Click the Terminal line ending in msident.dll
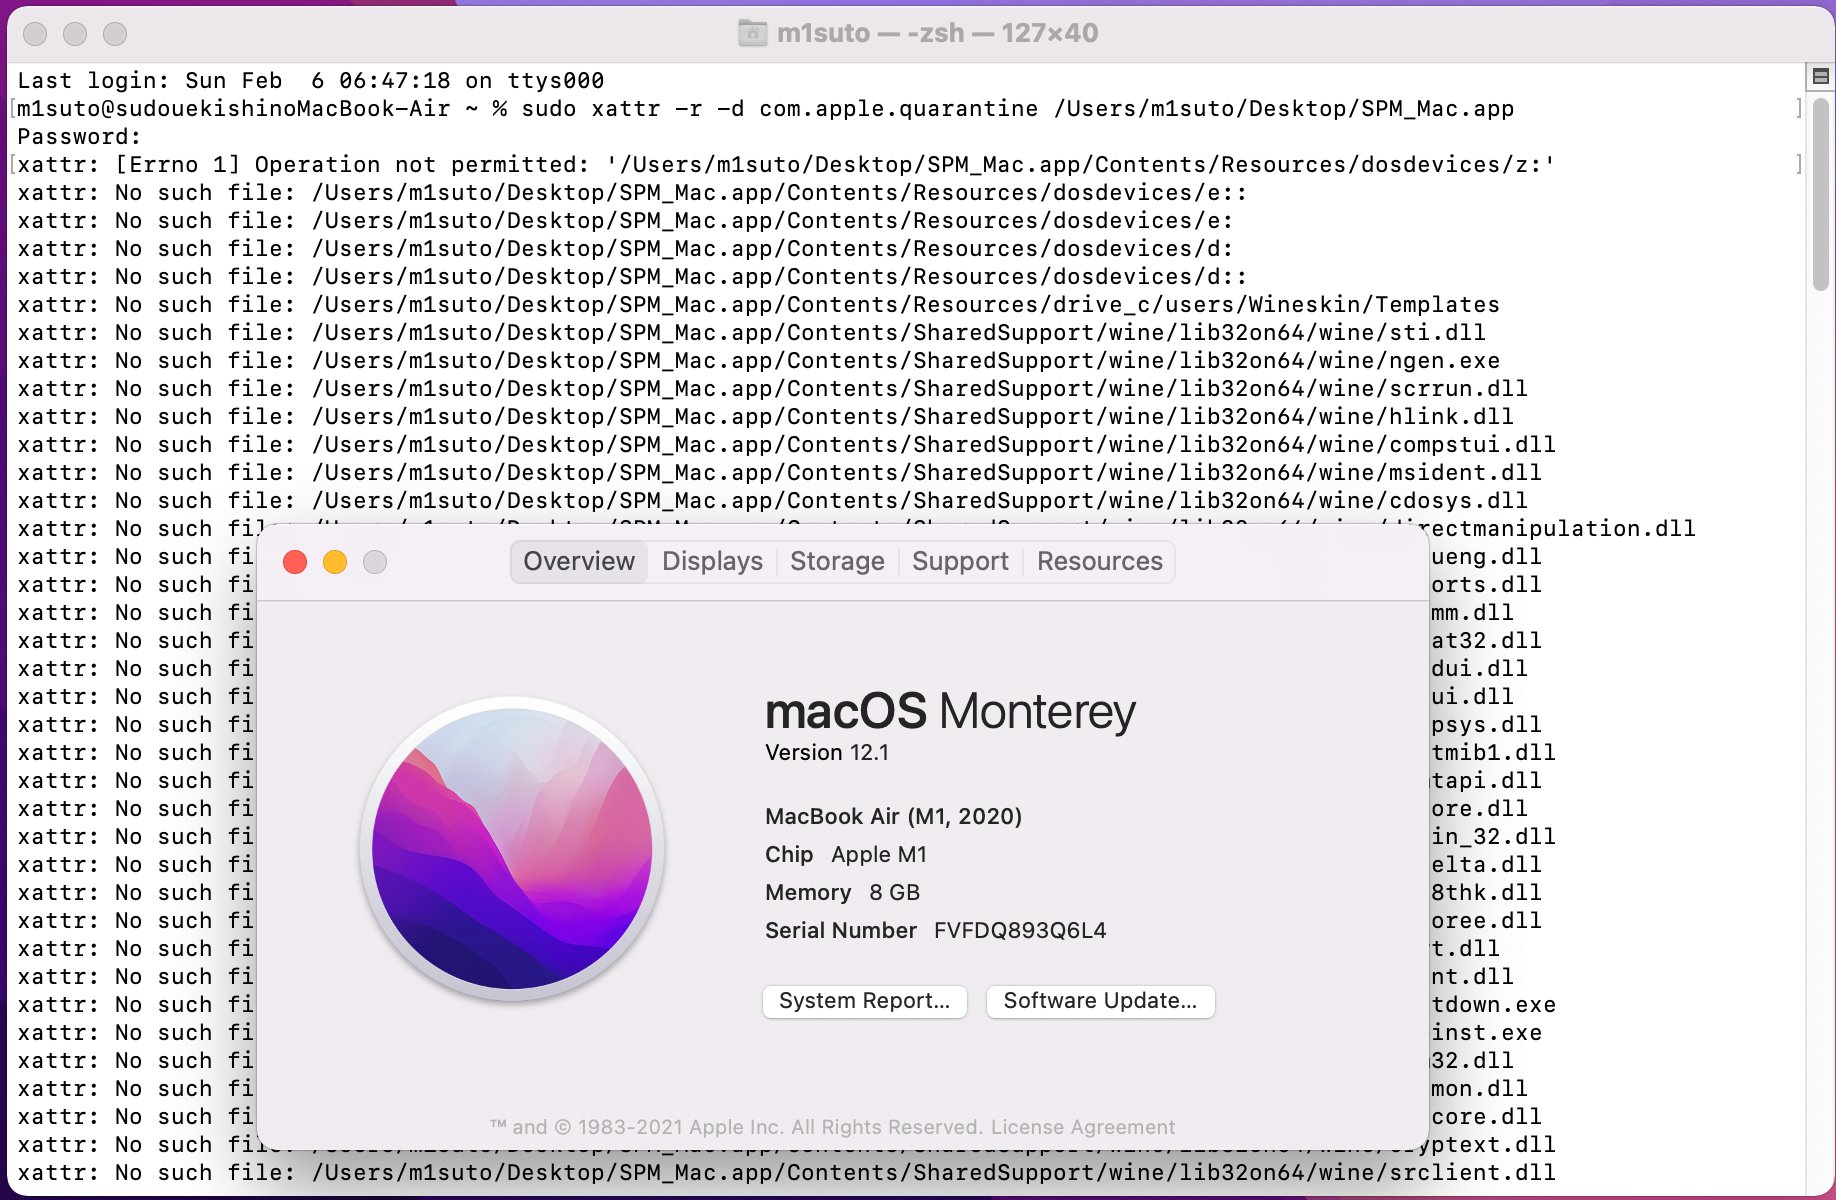The width and height of the screenshot is (1836, 1200). tap(779, 472)
